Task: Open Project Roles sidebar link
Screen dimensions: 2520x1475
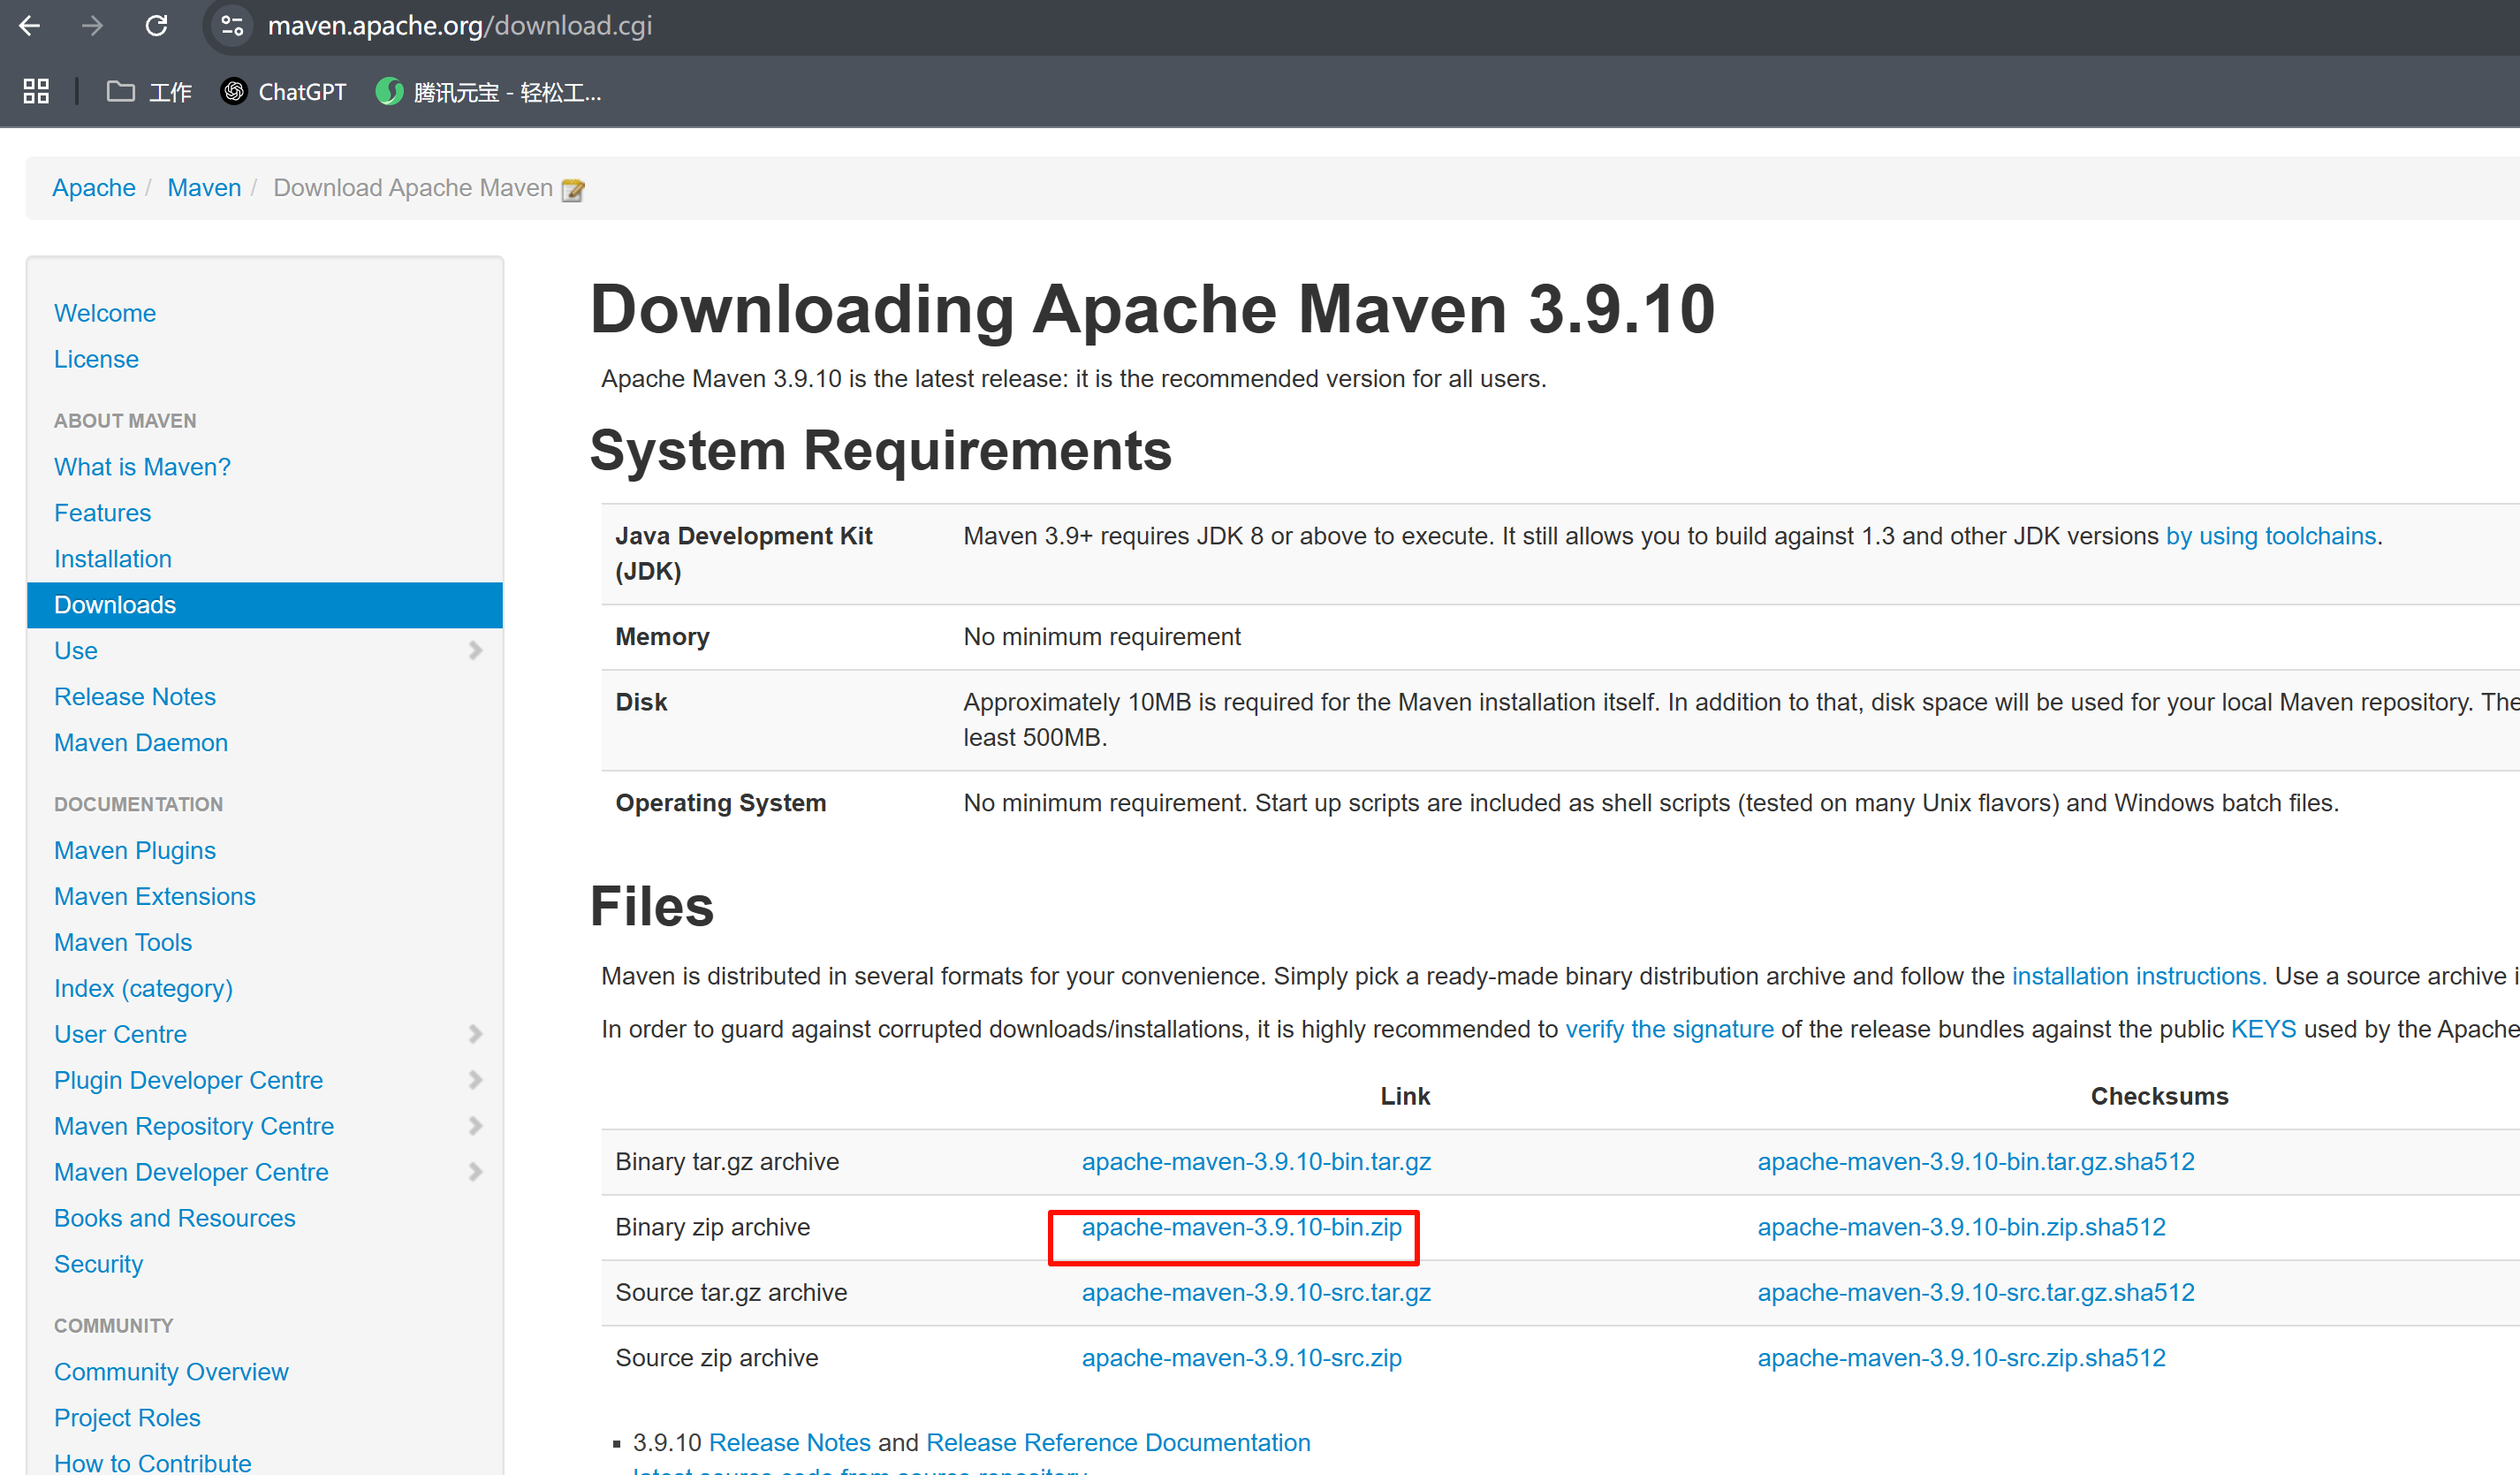Action: tap(127, 1418)
